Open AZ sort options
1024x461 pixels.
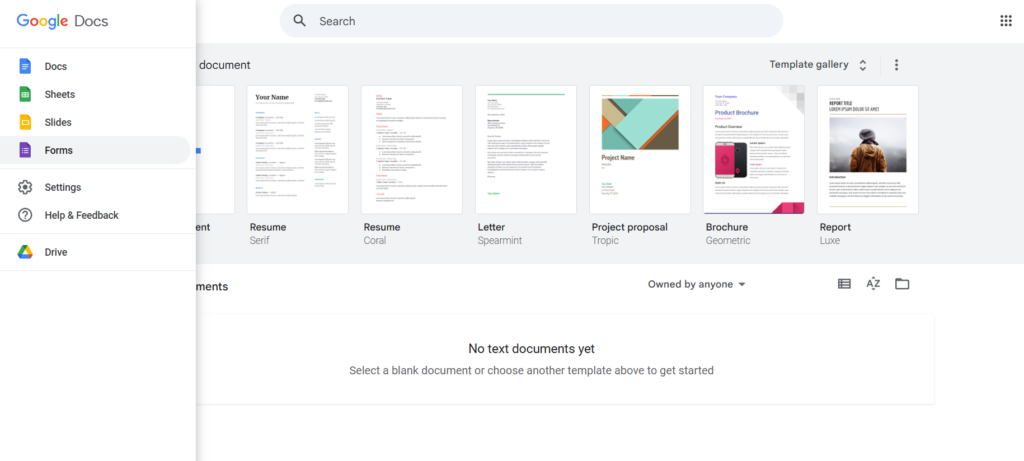coord(873,284)
